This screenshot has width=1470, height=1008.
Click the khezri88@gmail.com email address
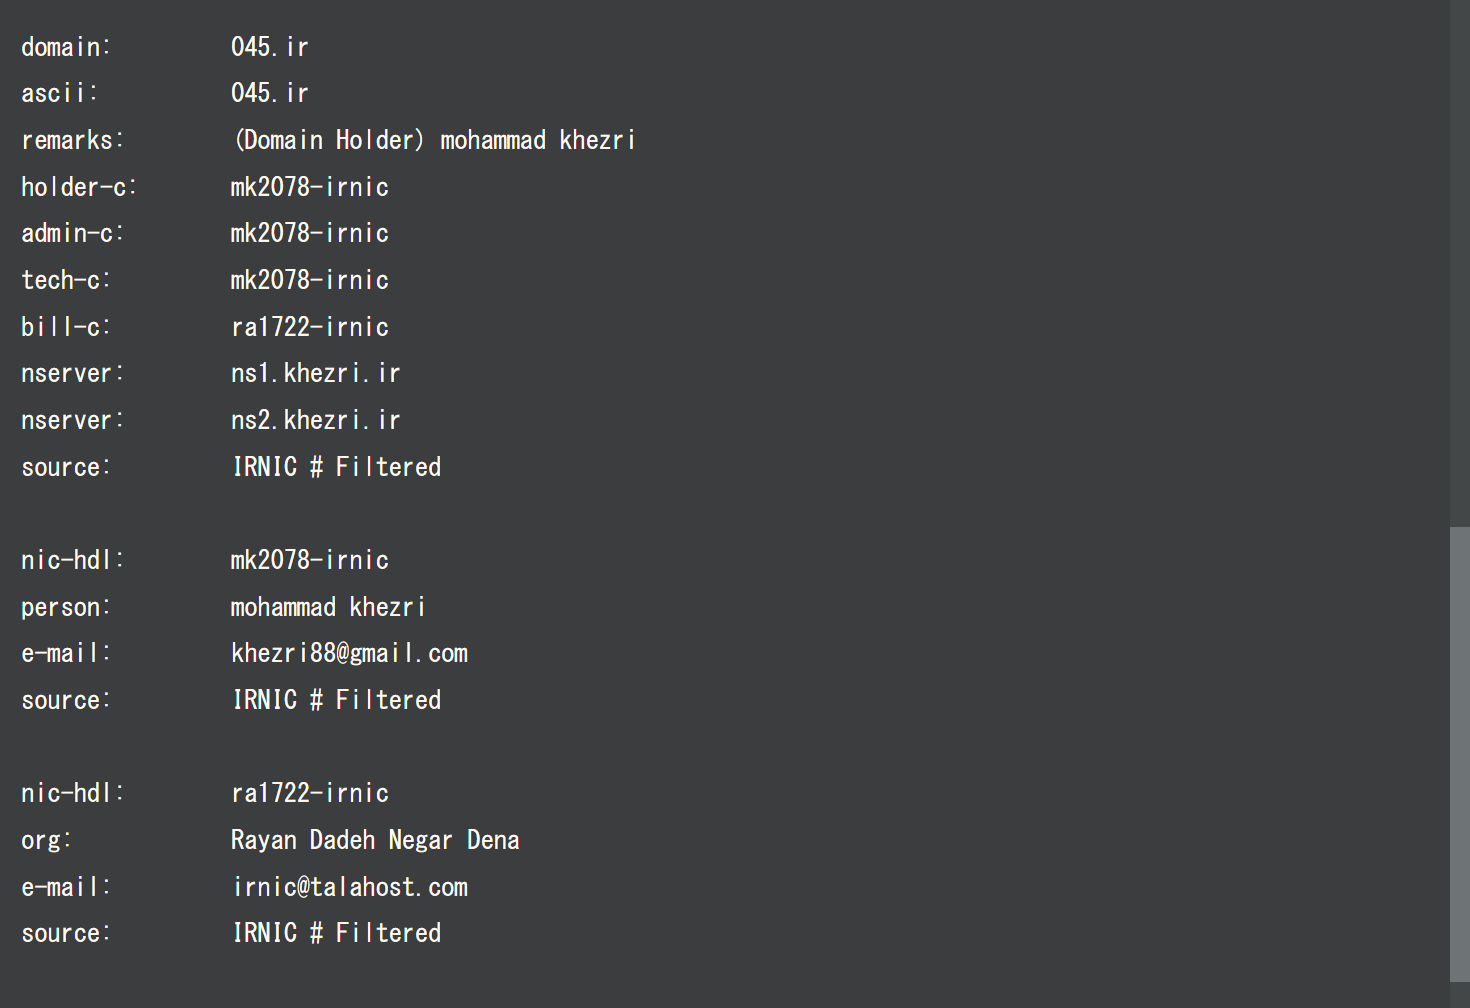click(x=349, y=654)
